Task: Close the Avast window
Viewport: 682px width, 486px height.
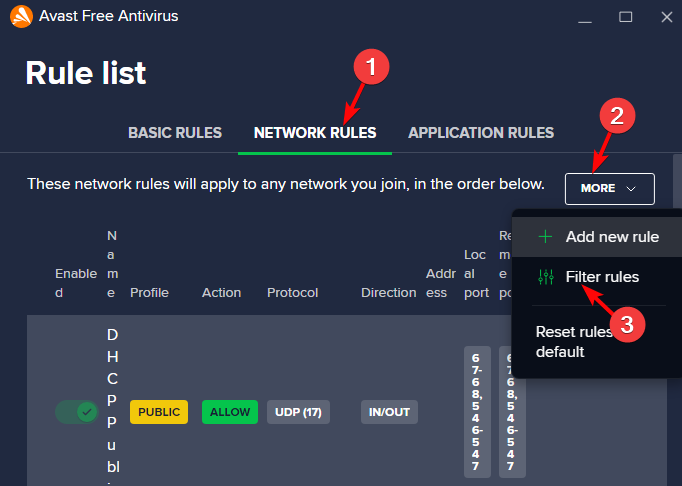Action: (x=667, y=17)
